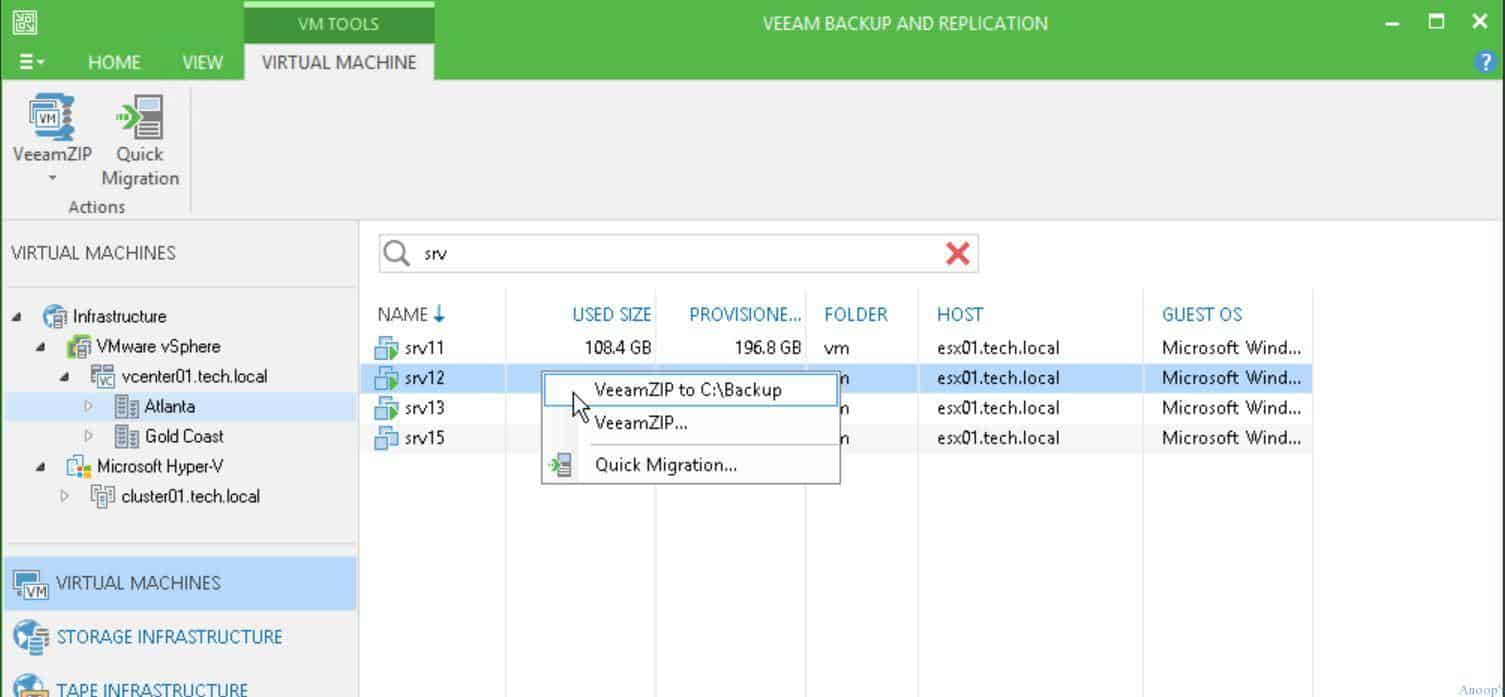Click the application logo icon in the title bar
This screenshot has width=1505, height=697.
[x=25, y=22]
